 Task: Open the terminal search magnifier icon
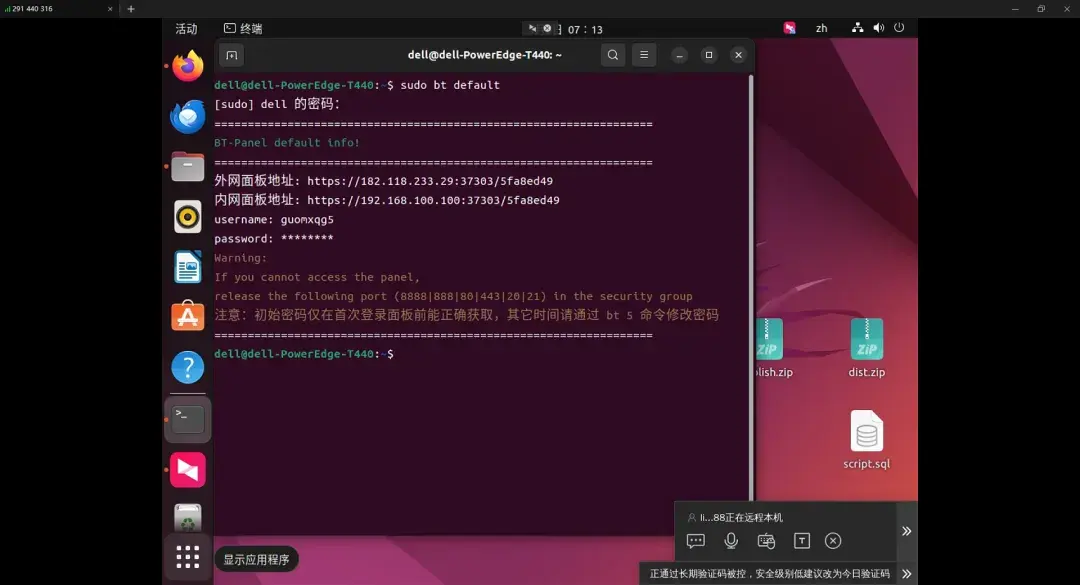pos(612,55)
